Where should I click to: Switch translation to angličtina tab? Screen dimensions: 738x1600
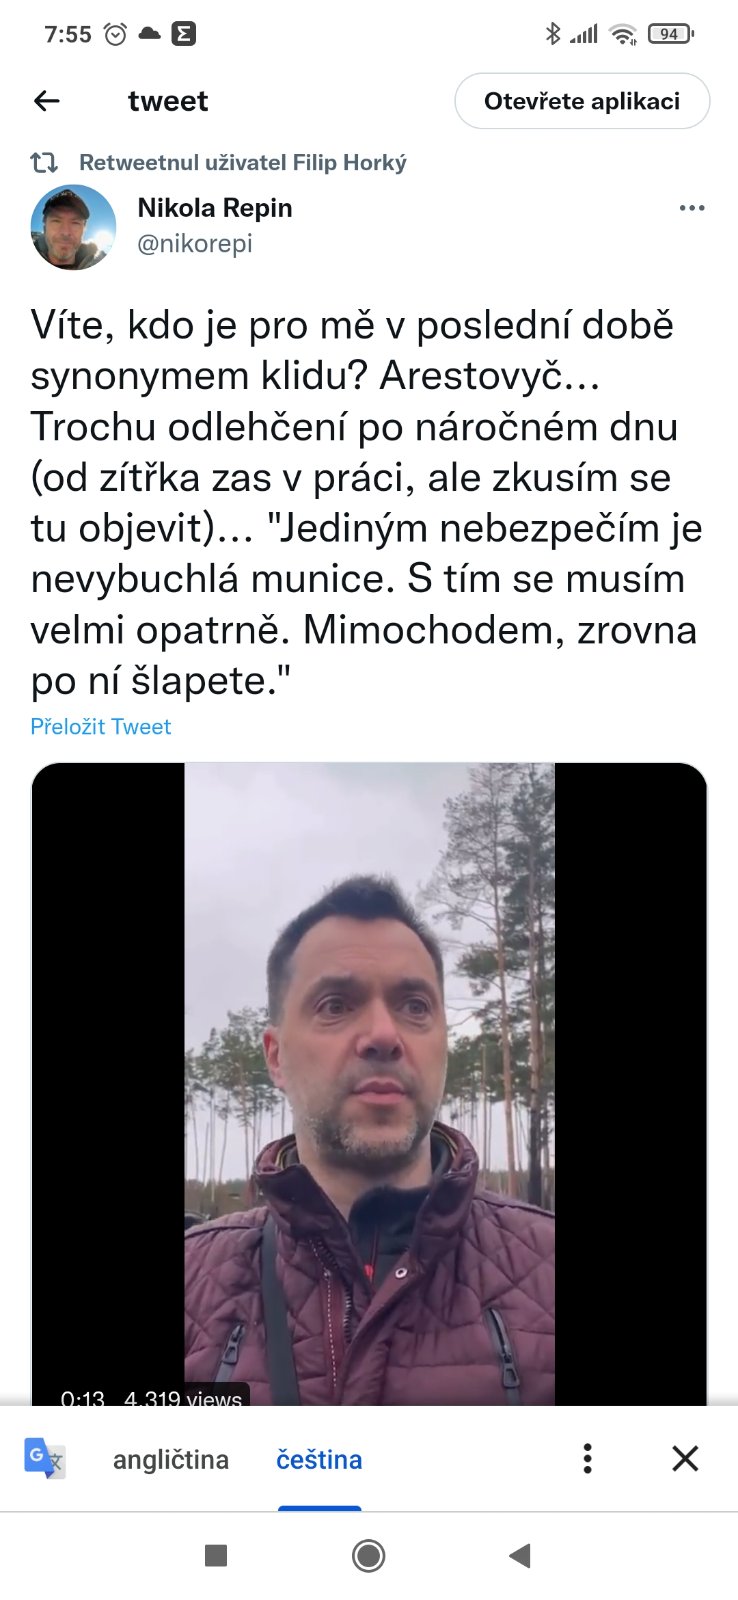[171, 1460]
